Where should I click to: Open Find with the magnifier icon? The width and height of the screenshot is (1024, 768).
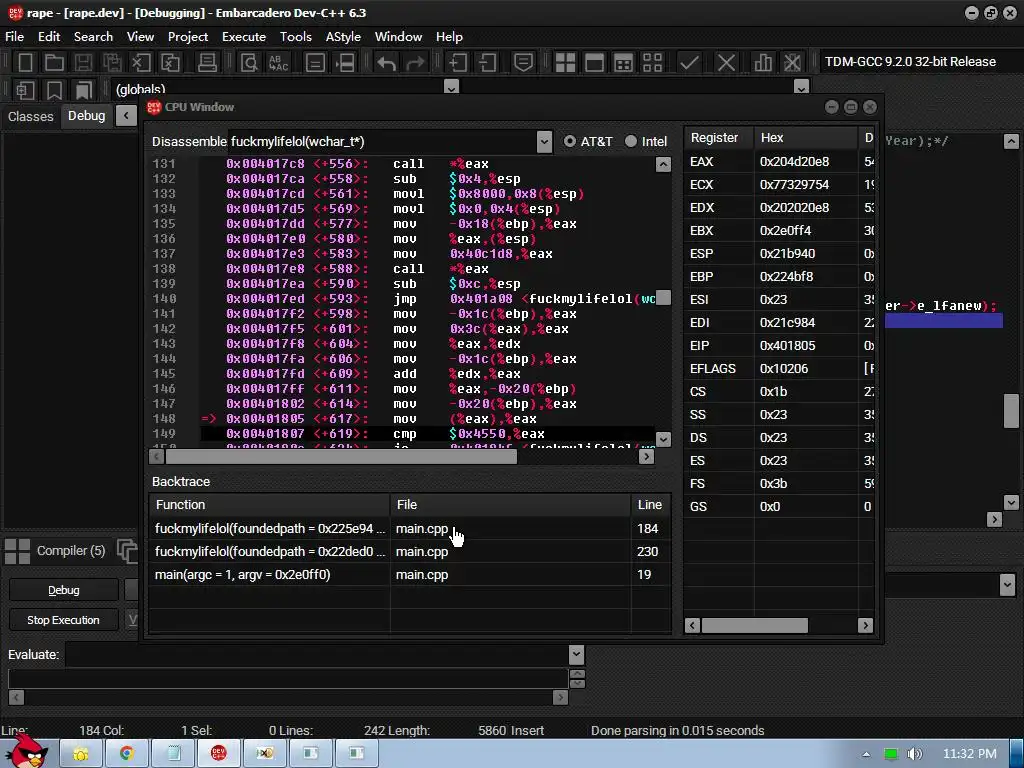pos(249,62)
